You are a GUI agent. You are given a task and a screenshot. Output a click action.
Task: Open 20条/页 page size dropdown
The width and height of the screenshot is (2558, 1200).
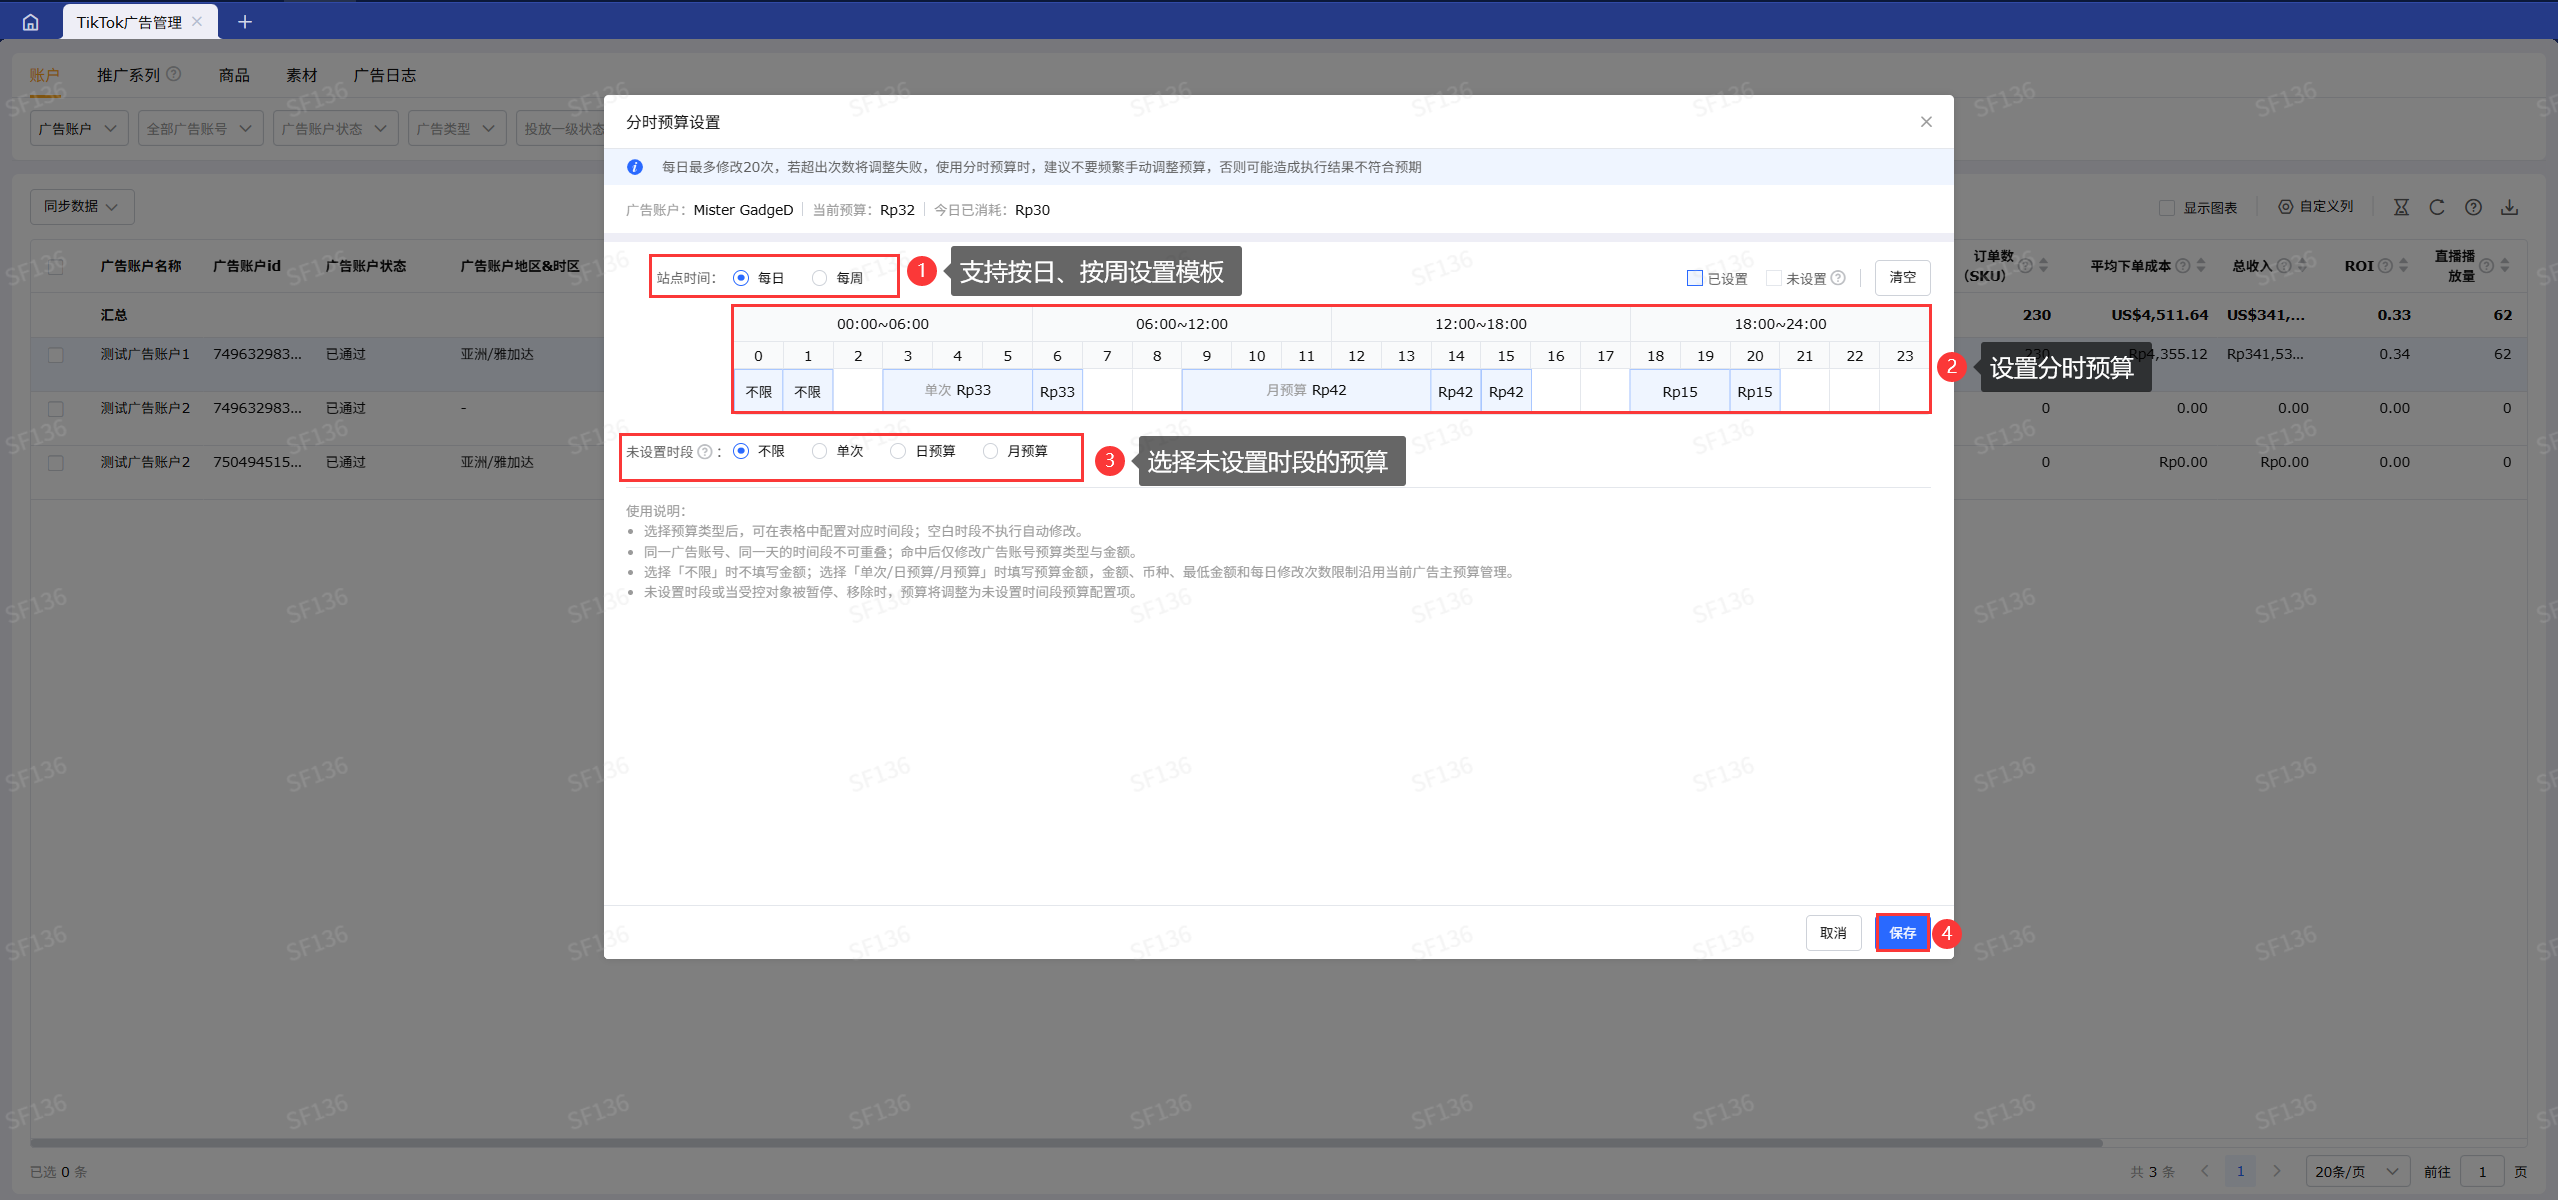2358,1171
